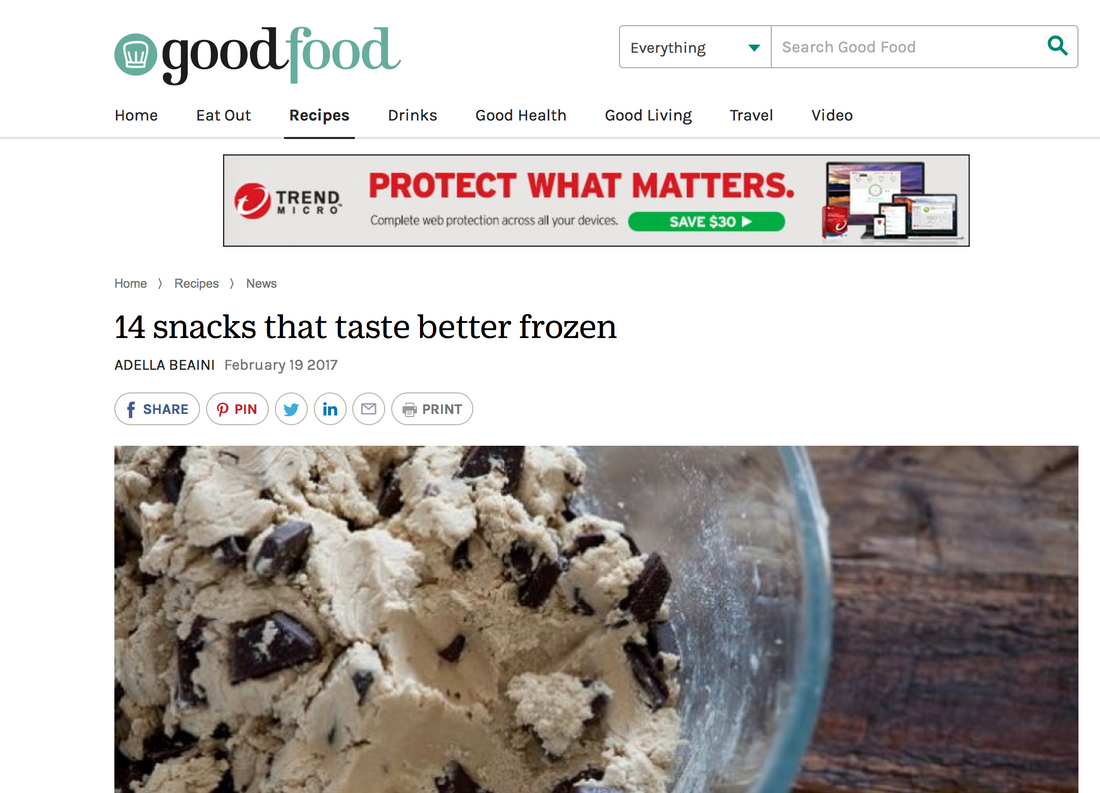Email this article via envelope icon
This screenshot has height=793, width=1100.
coord(368,409)
